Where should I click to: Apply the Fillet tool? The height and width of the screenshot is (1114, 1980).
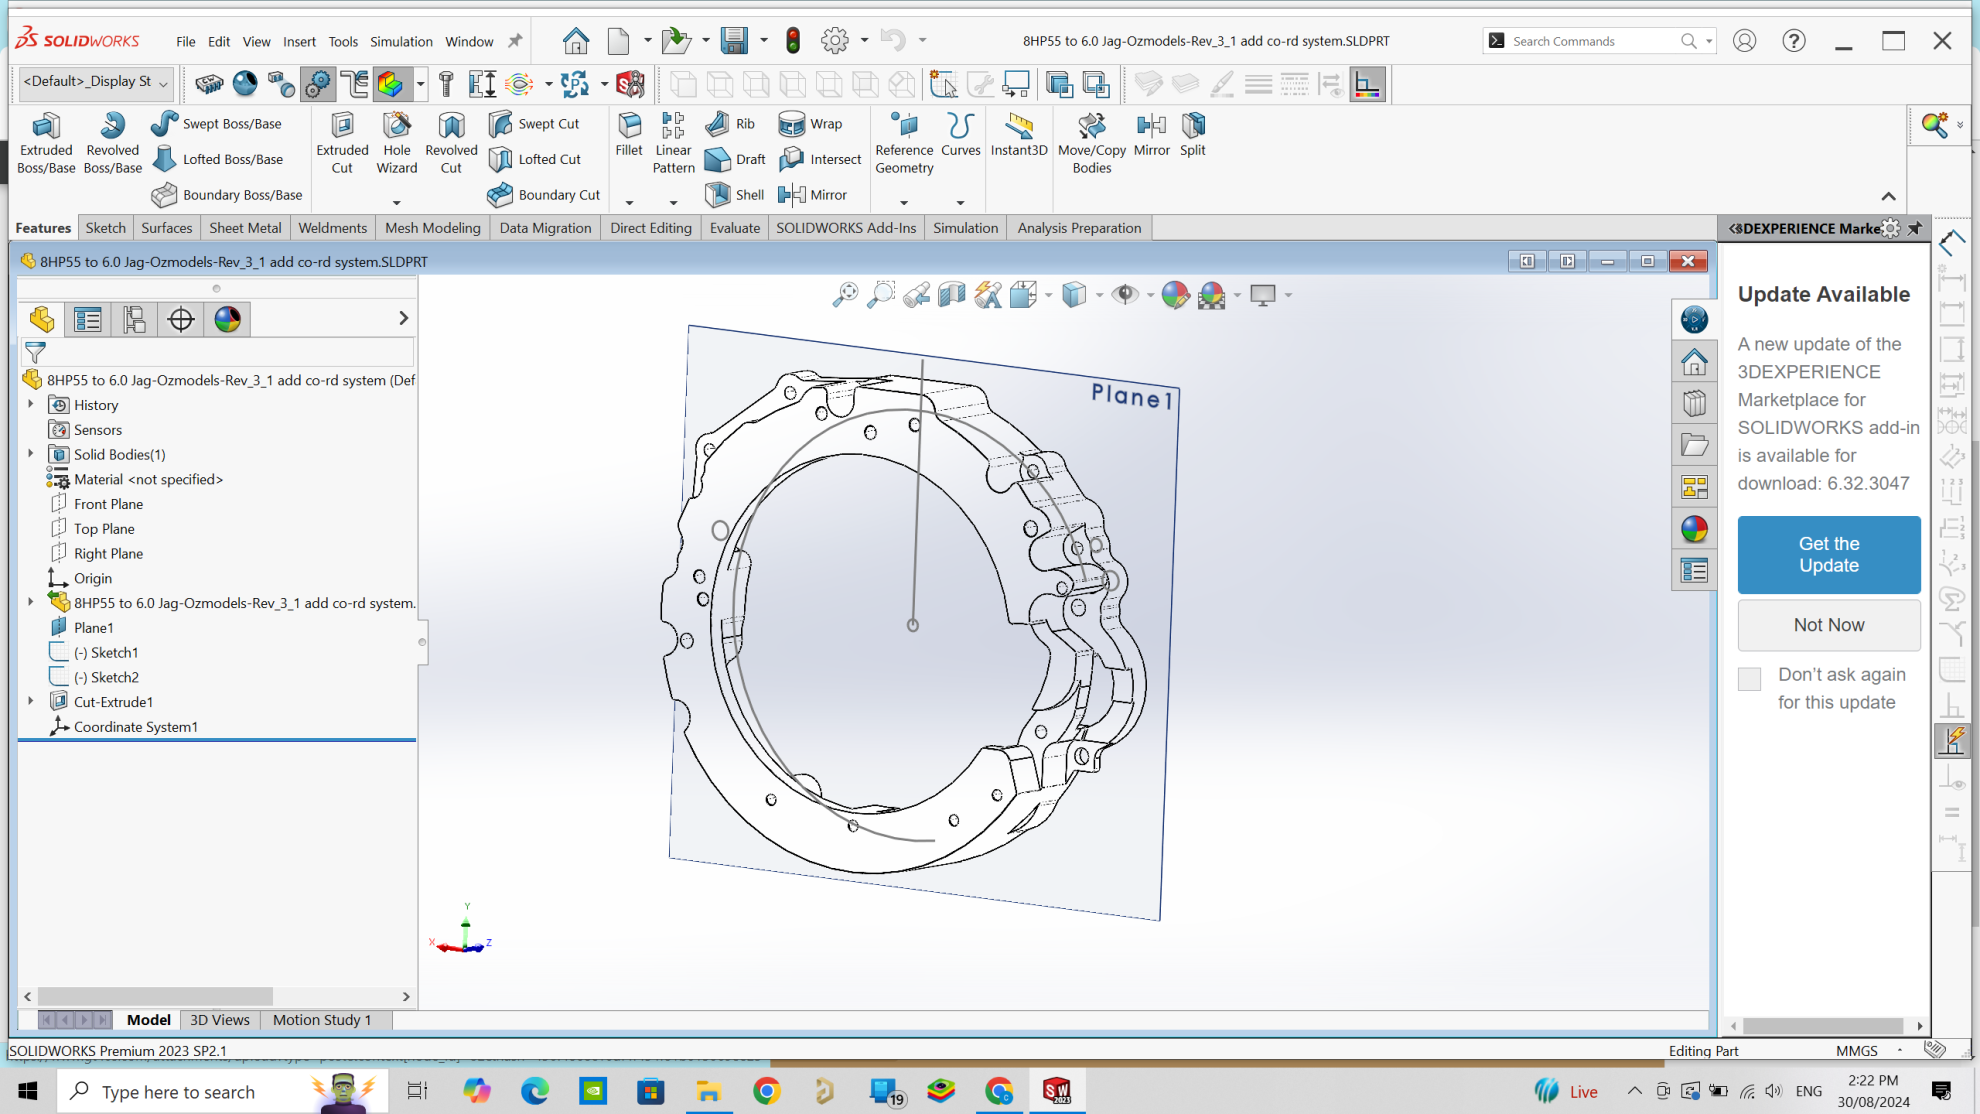(x=629, y=134)
